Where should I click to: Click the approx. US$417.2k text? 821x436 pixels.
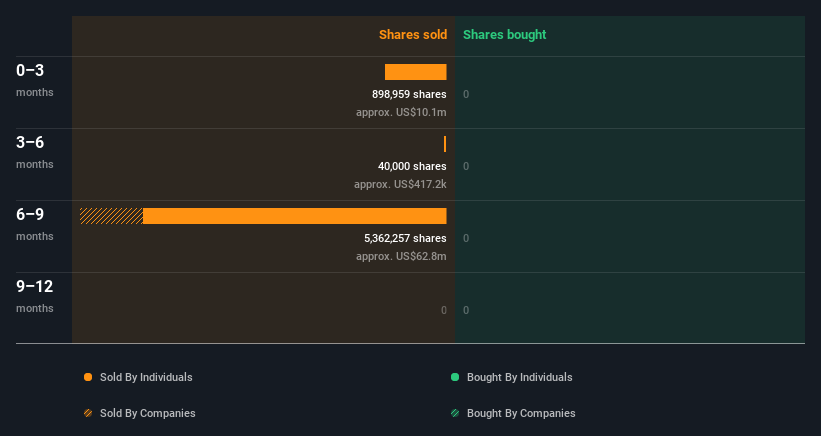coord(400,184)
